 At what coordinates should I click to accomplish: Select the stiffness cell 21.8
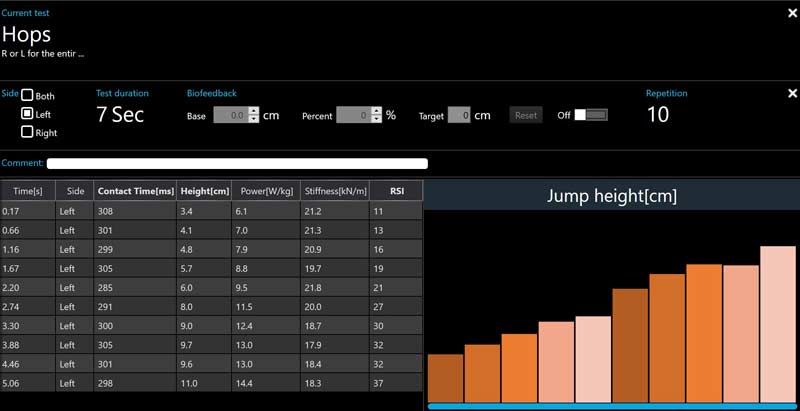(x=335, y=288)
